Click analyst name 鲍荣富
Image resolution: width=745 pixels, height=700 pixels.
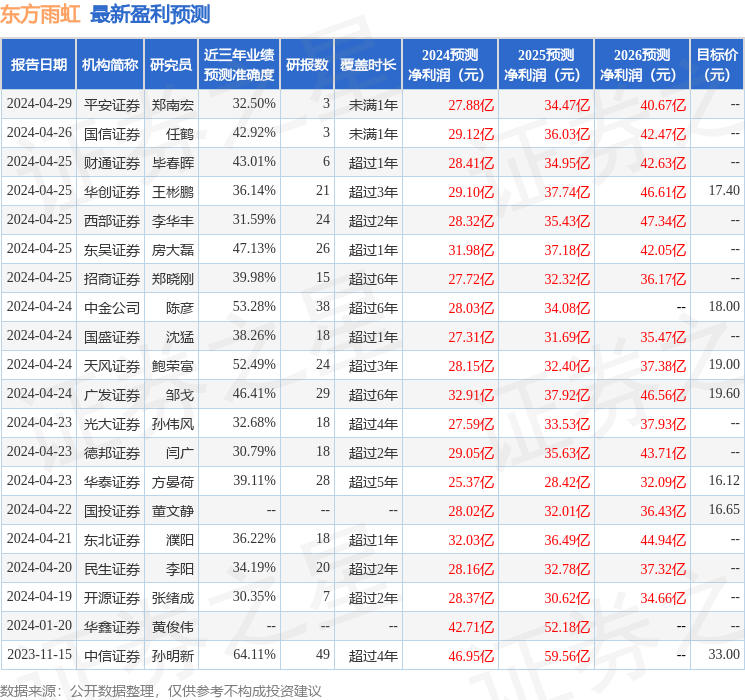(173, 365)
